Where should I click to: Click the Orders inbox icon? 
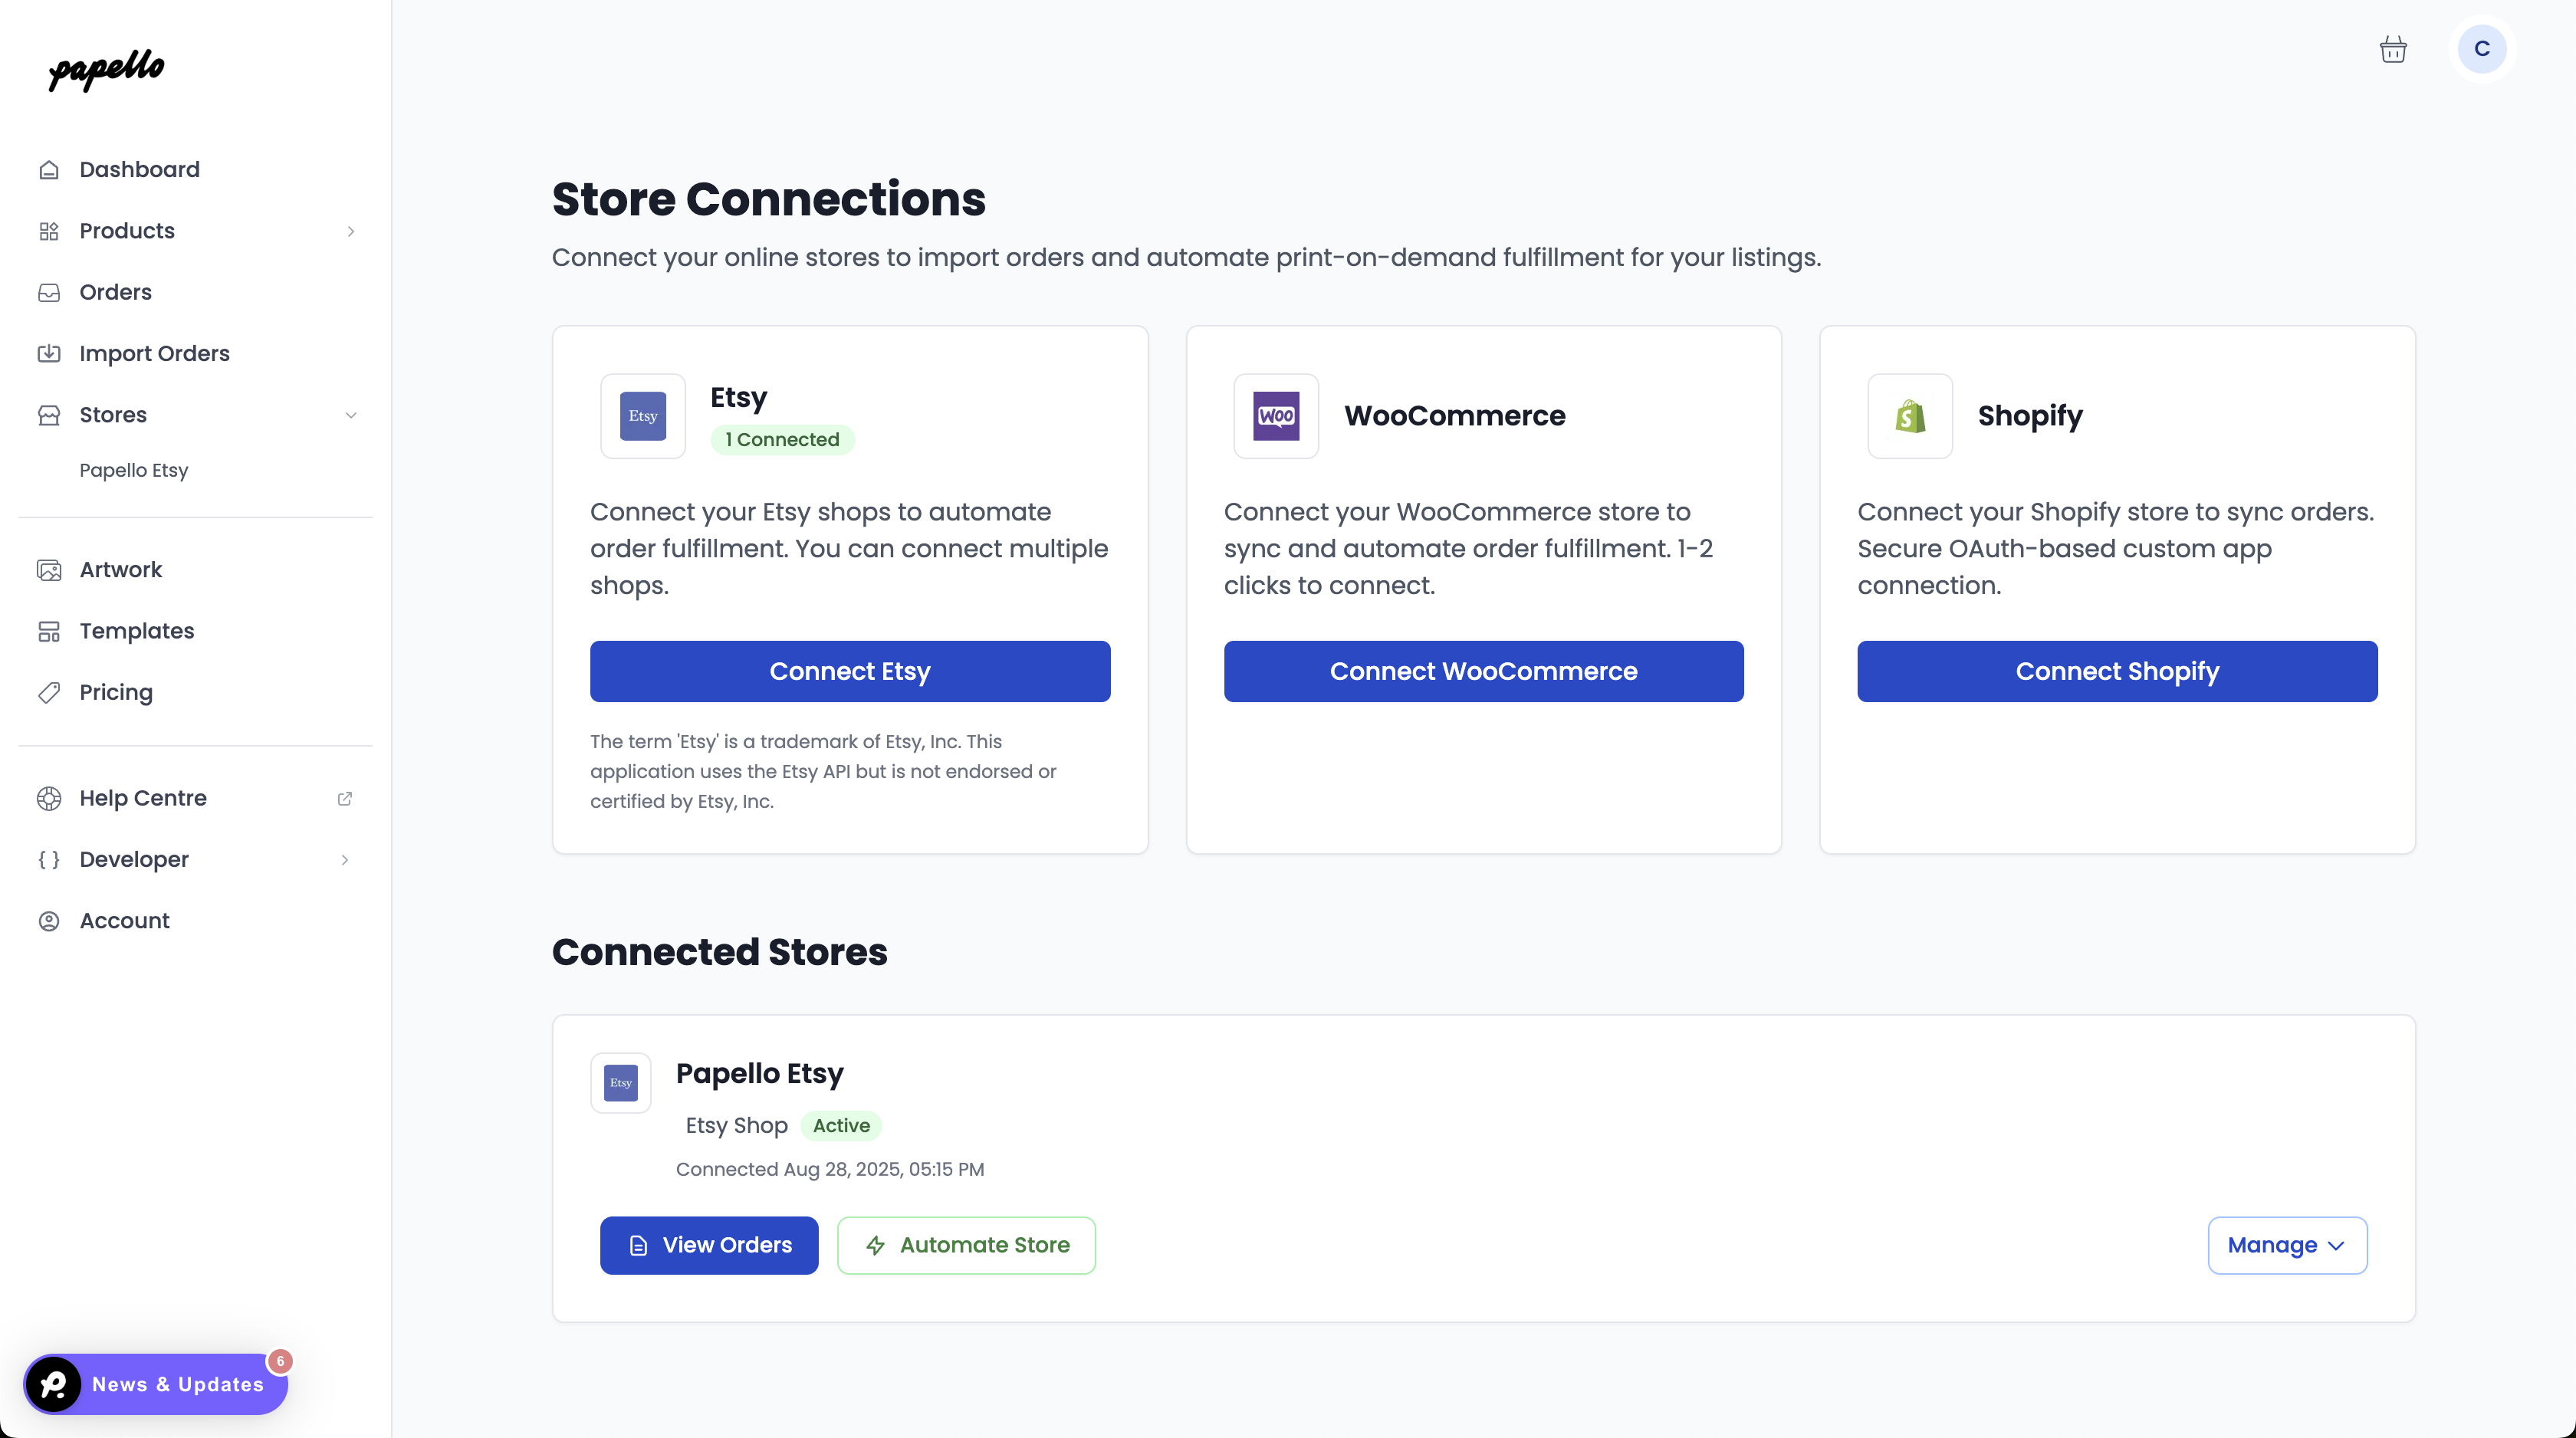tap(49, 292)
